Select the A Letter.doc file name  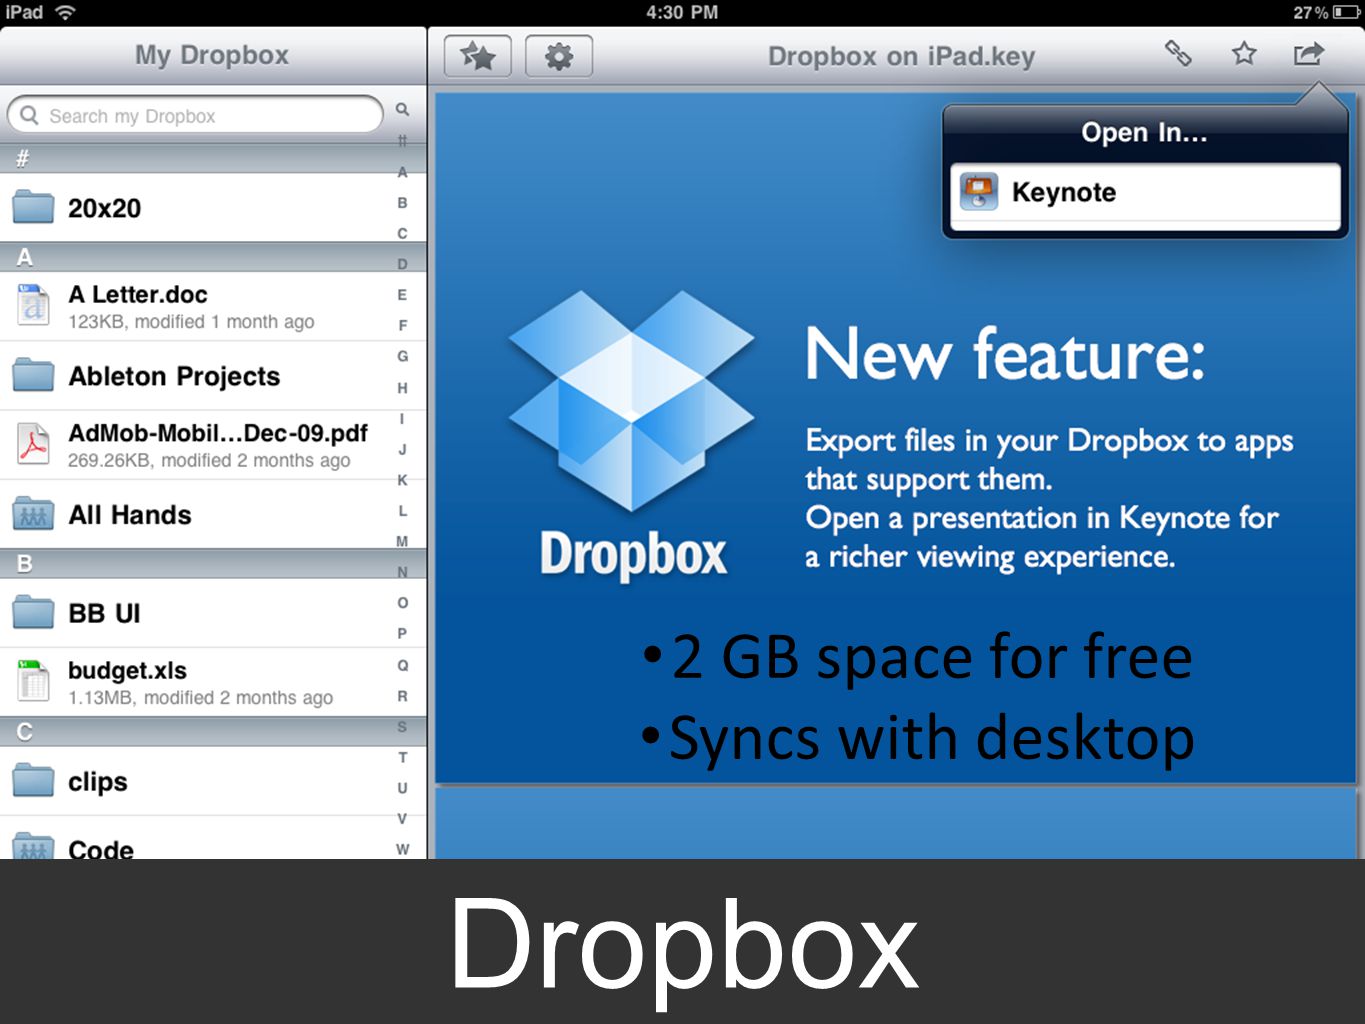click(x=138, y=294)
